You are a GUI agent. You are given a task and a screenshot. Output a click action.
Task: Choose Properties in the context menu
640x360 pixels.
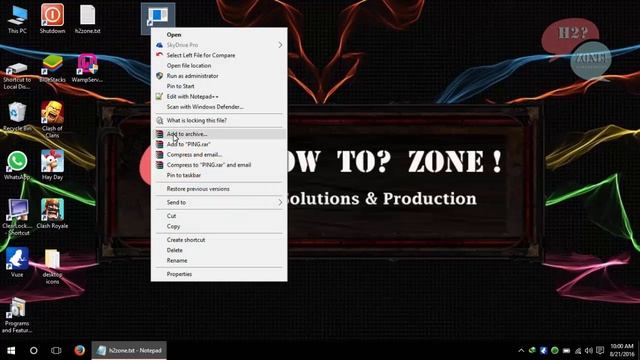[219, 274]
